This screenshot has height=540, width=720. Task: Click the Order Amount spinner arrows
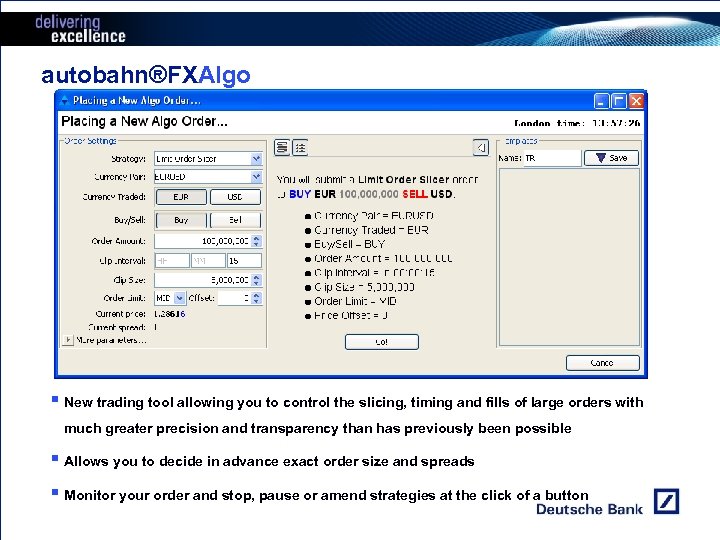257,241
